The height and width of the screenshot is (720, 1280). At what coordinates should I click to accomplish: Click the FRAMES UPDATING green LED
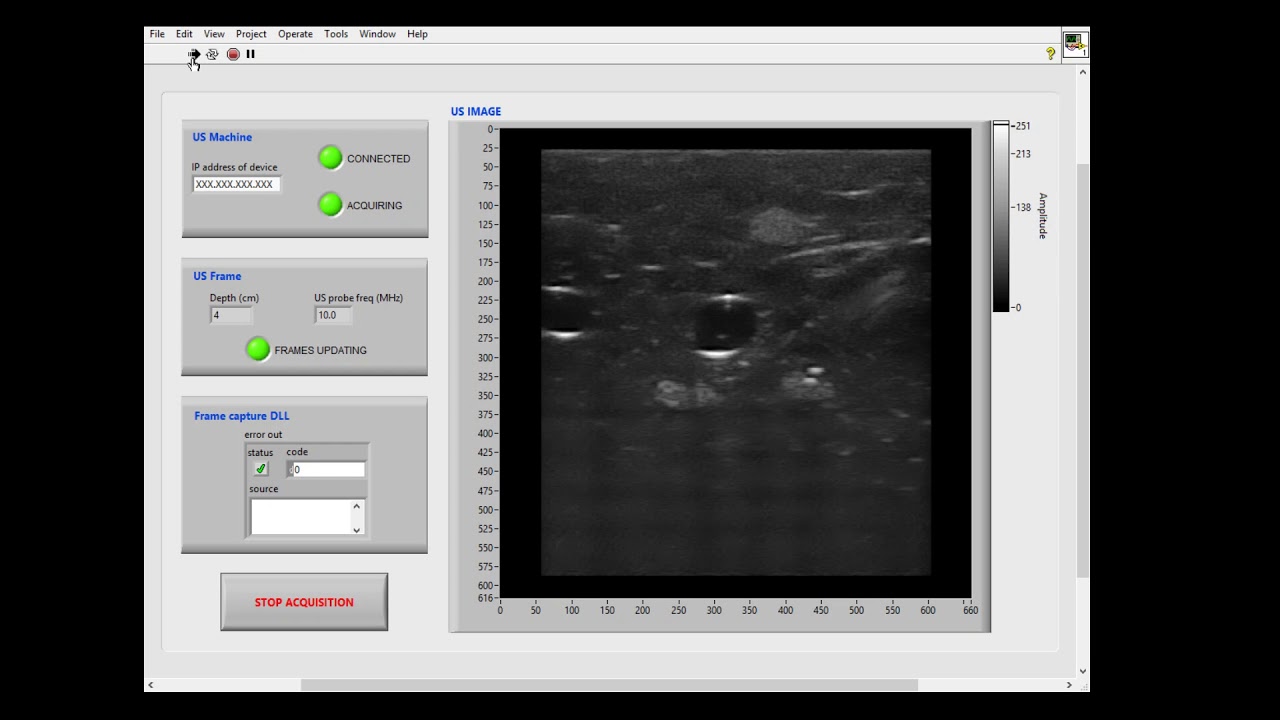tap(258, 349)
